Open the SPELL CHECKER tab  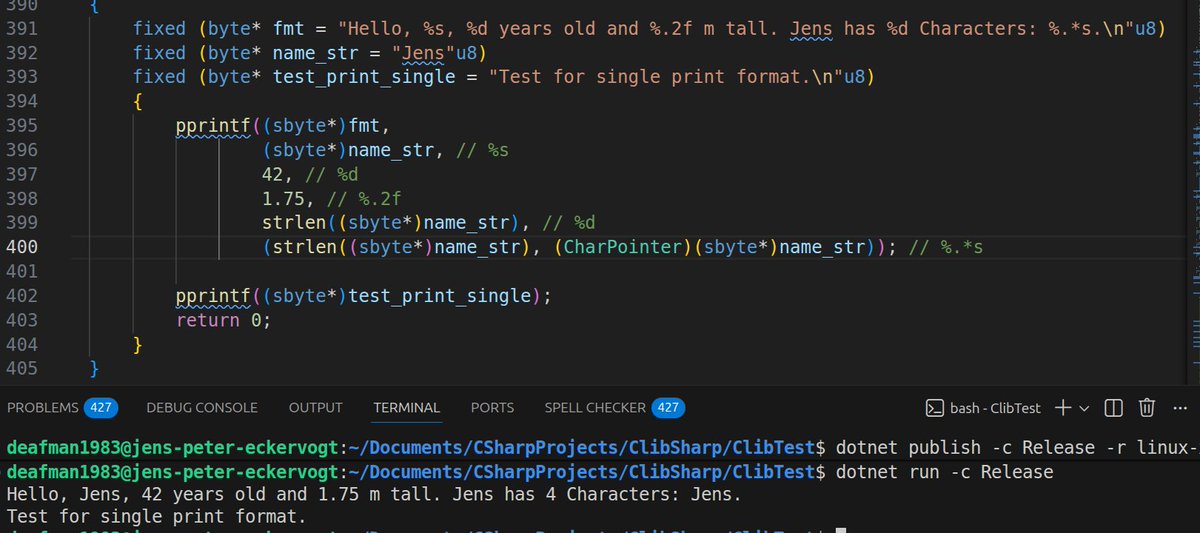click(596, 408)
